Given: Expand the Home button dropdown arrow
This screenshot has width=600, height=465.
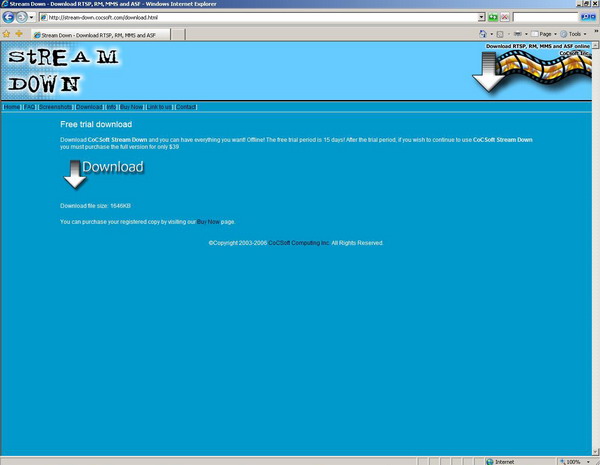Looking at the screenshot, I should click(491, 34).
